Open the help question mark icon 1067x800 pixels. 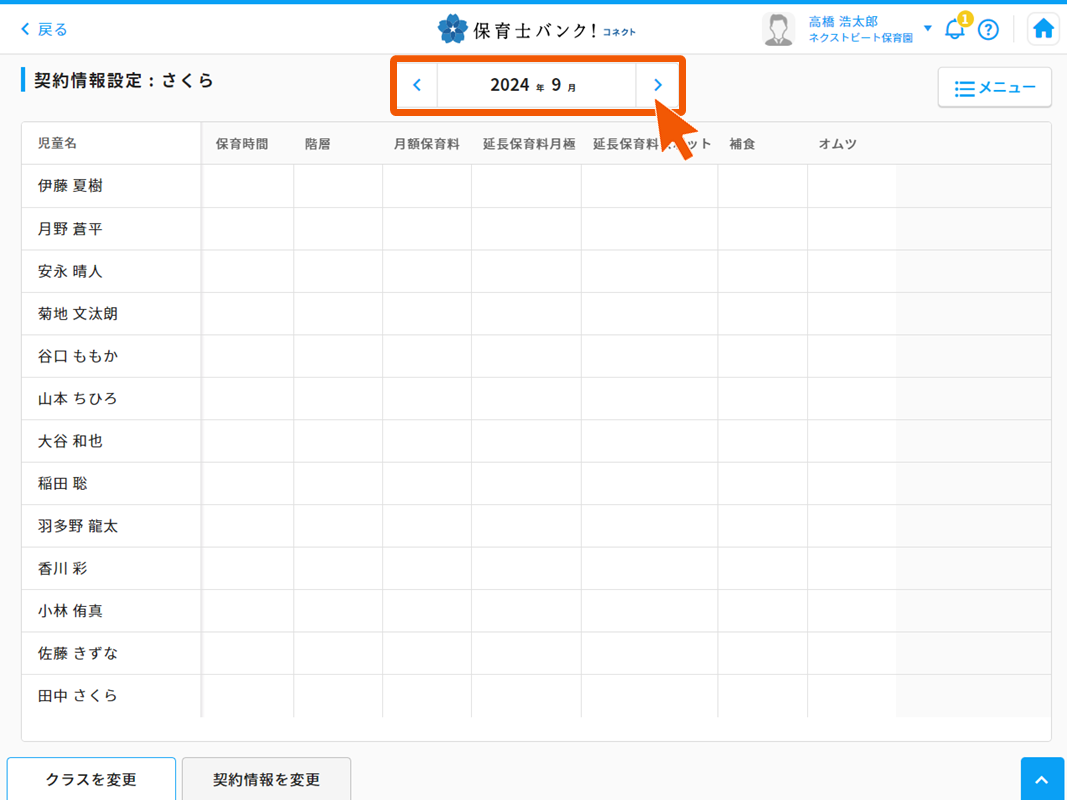[989, 29]
